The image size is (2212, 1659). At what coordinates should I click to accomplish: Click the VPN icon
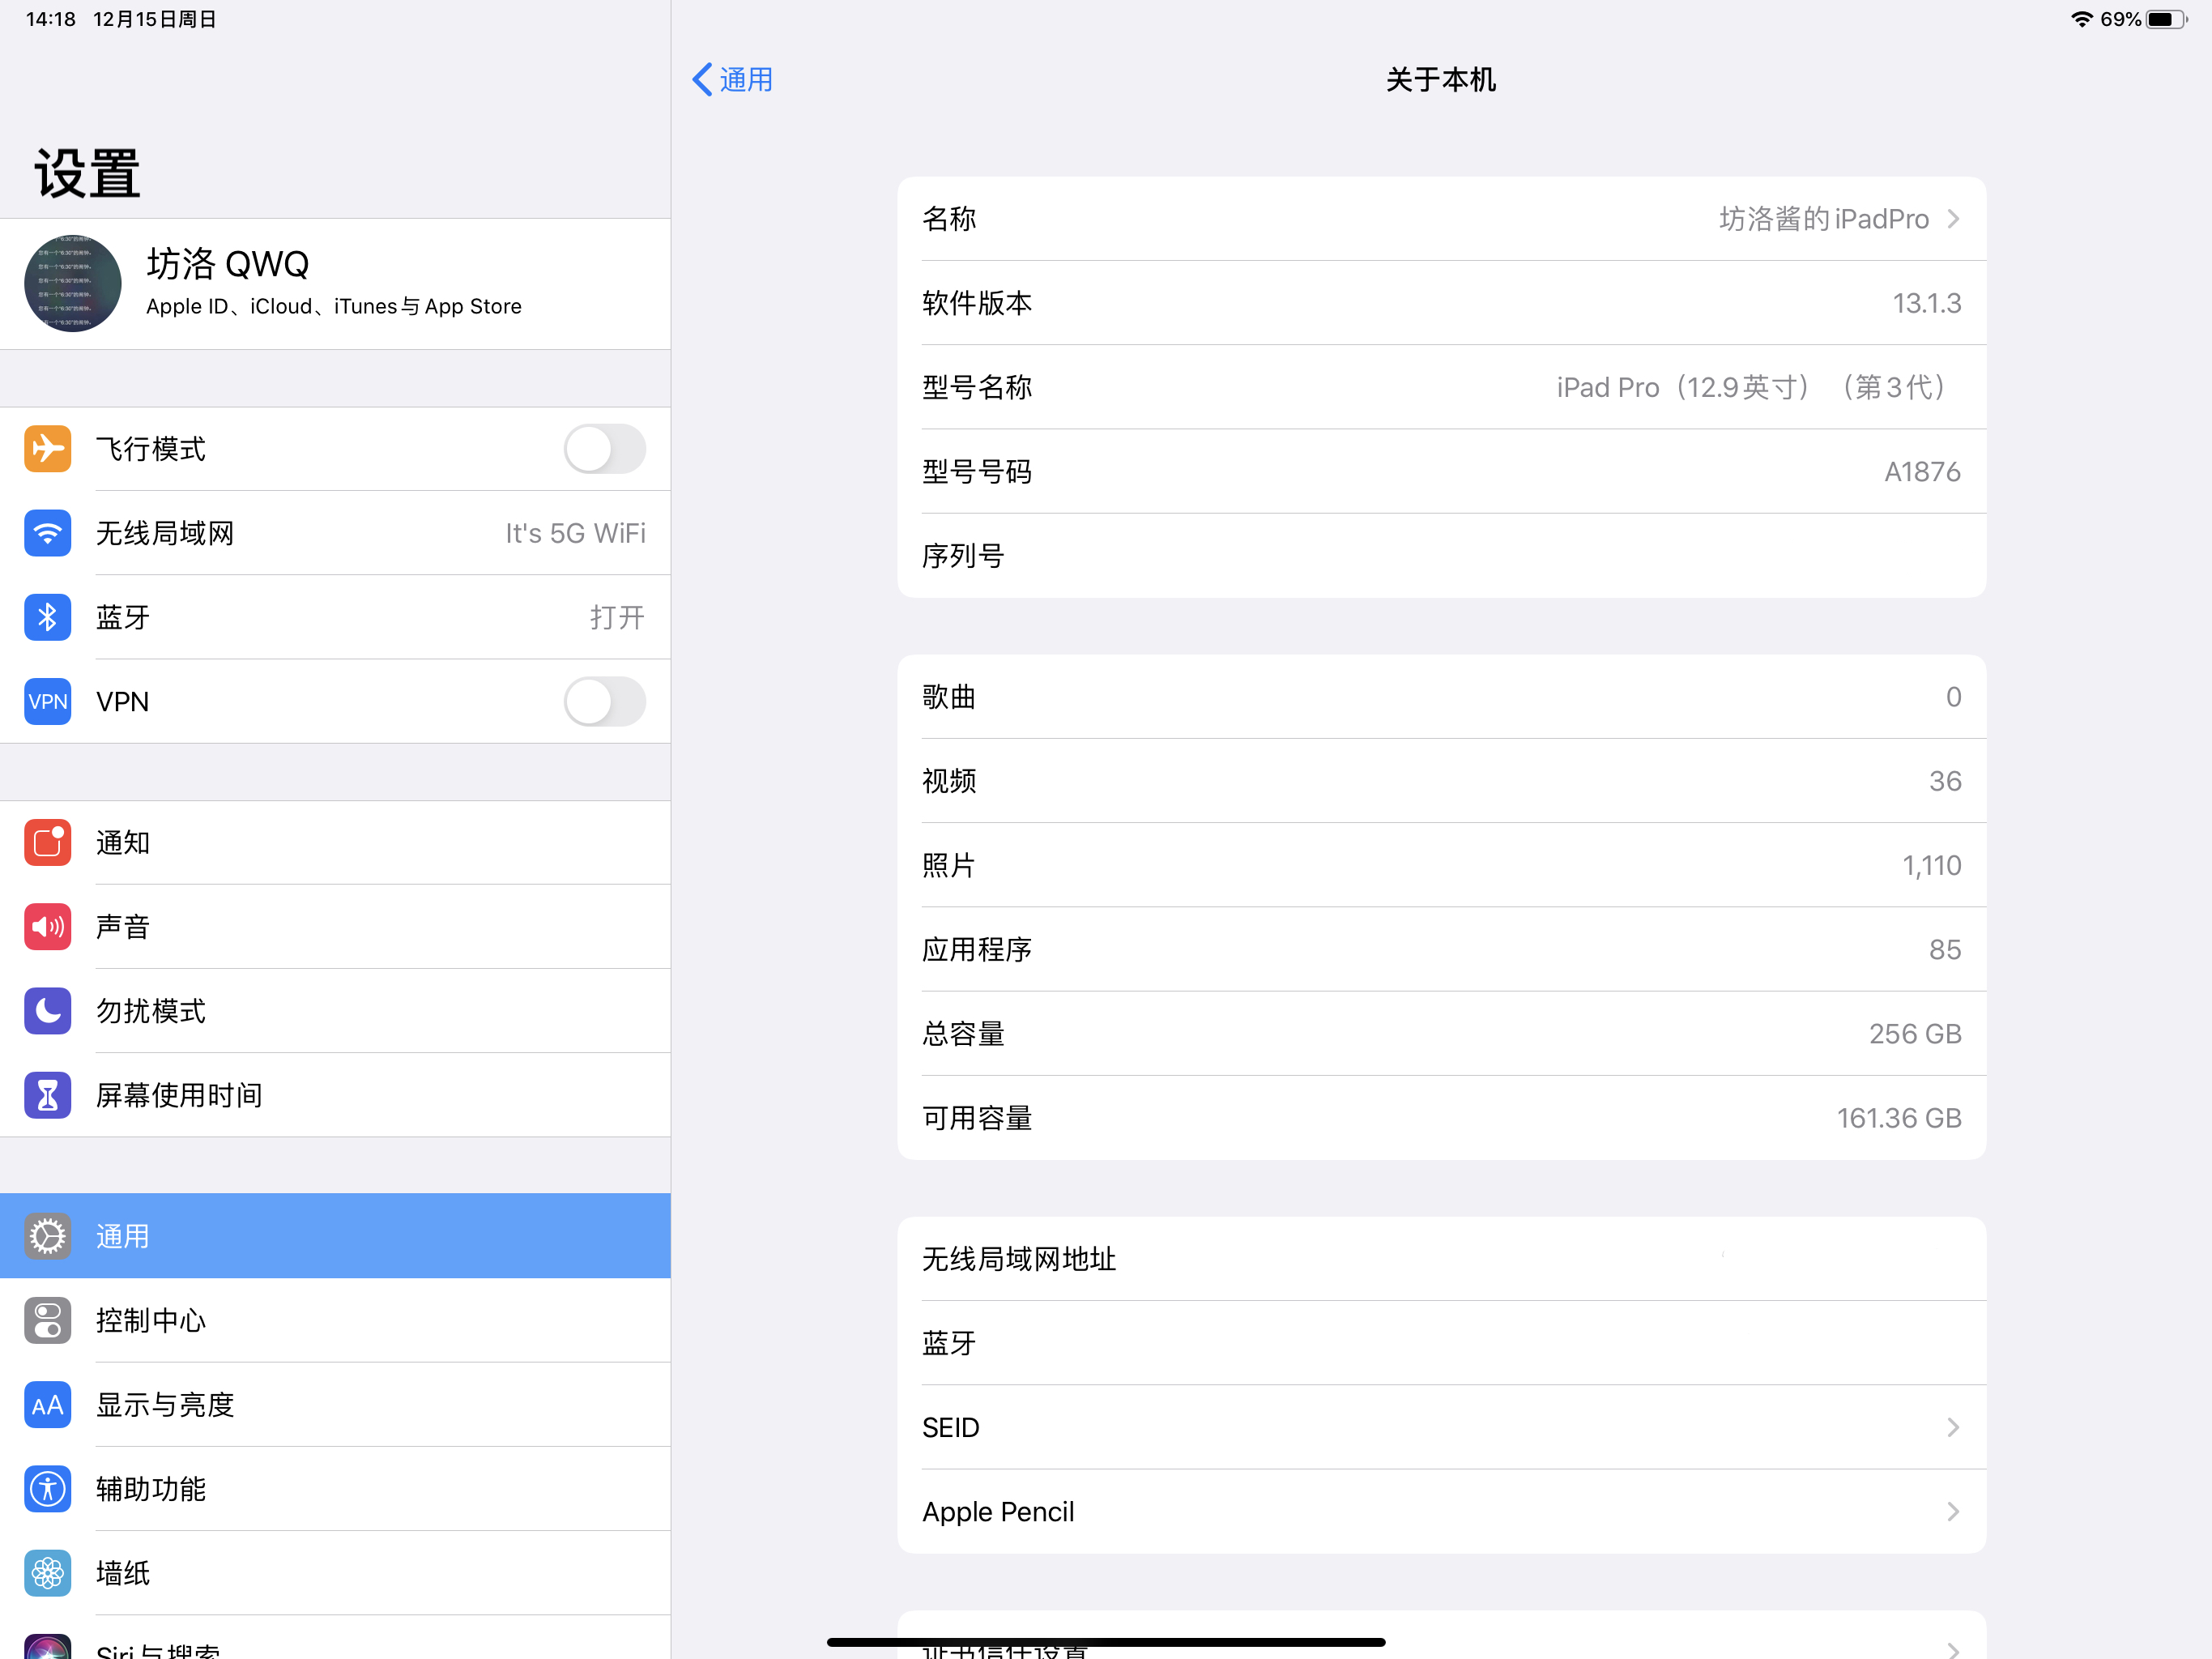47,701
